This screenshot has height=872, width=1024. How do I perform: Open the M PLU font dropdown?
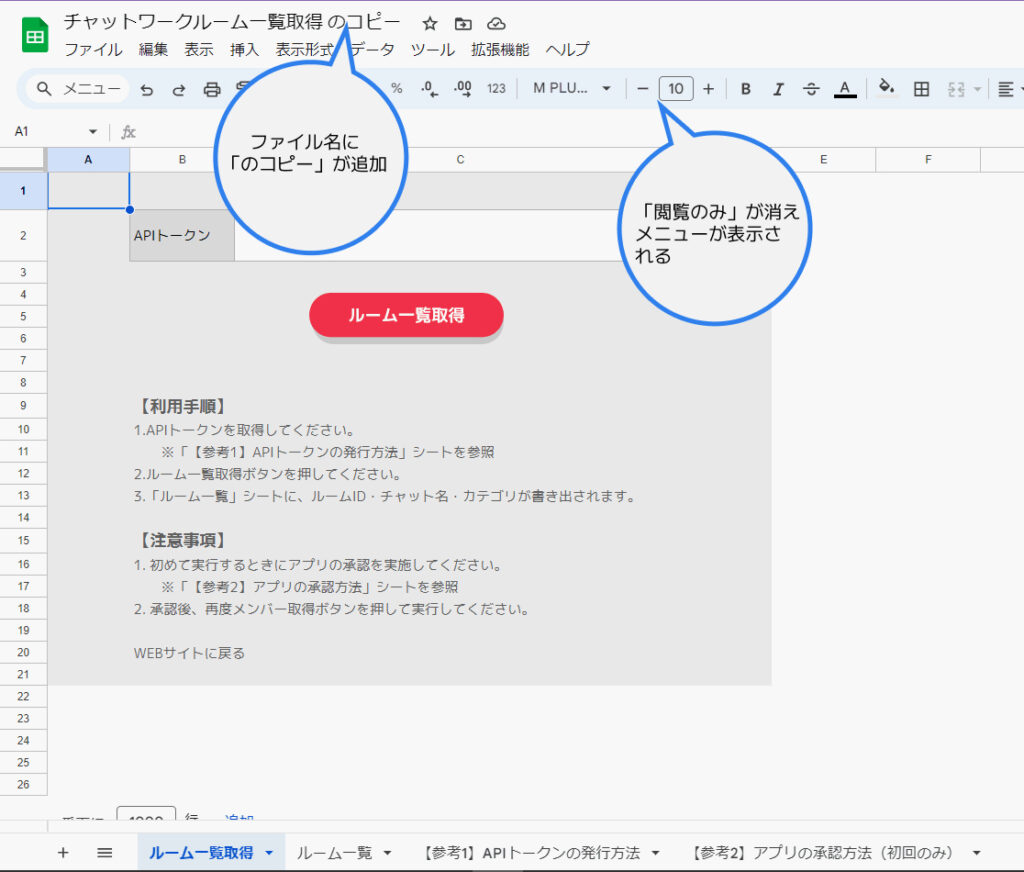click(571, 89)
